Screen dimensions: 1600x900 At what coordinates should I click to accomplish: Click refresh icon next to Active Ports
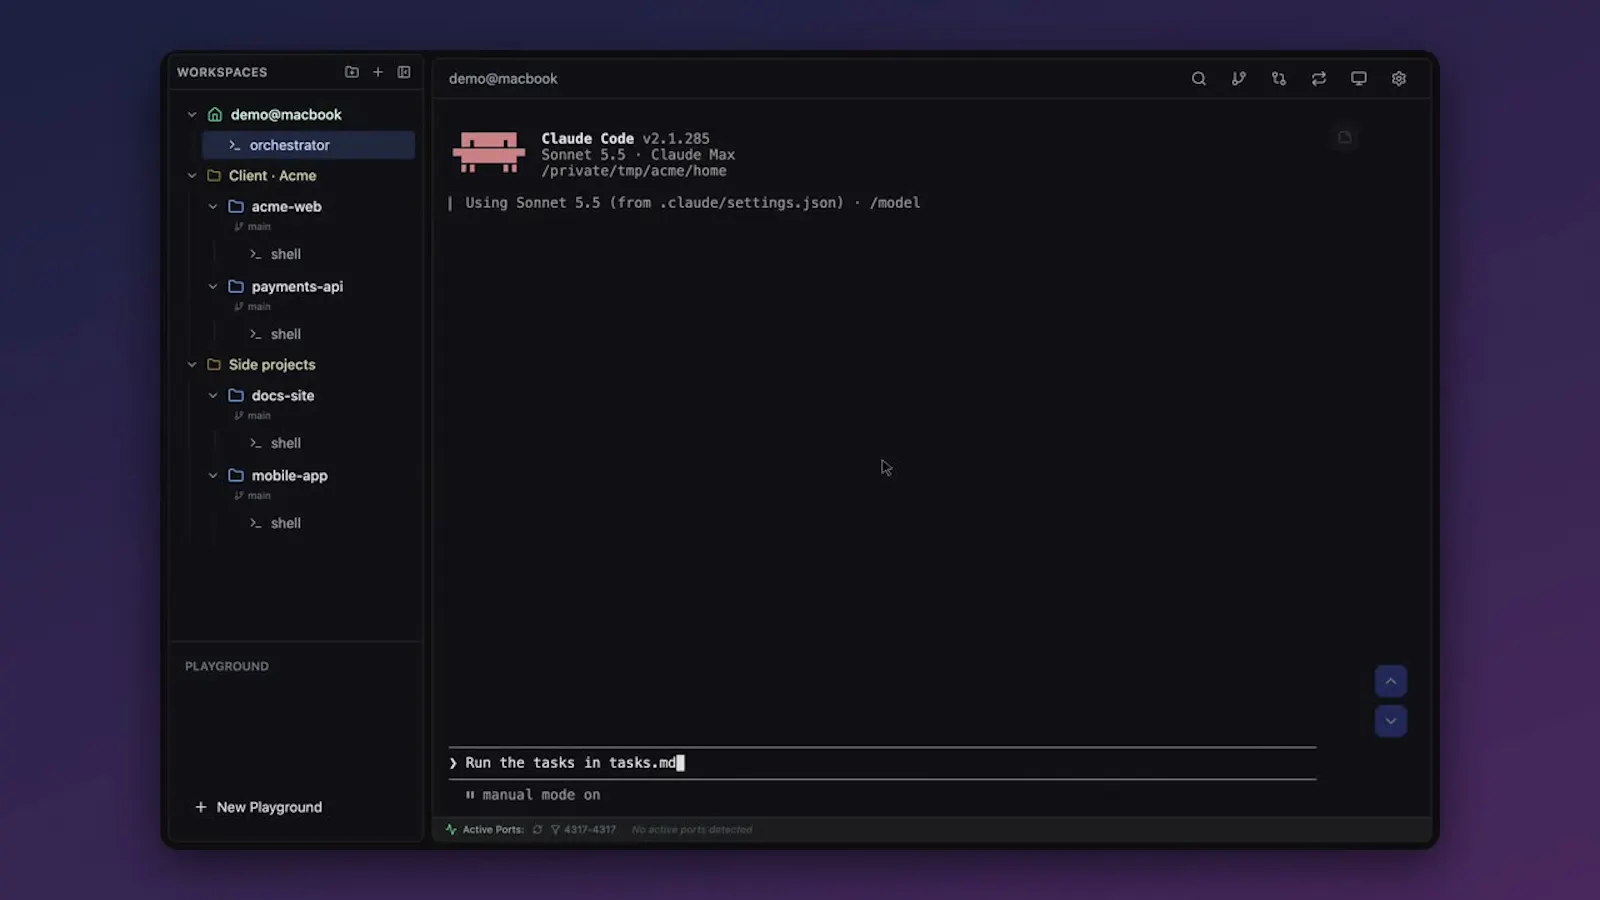(x=538, y=829)
